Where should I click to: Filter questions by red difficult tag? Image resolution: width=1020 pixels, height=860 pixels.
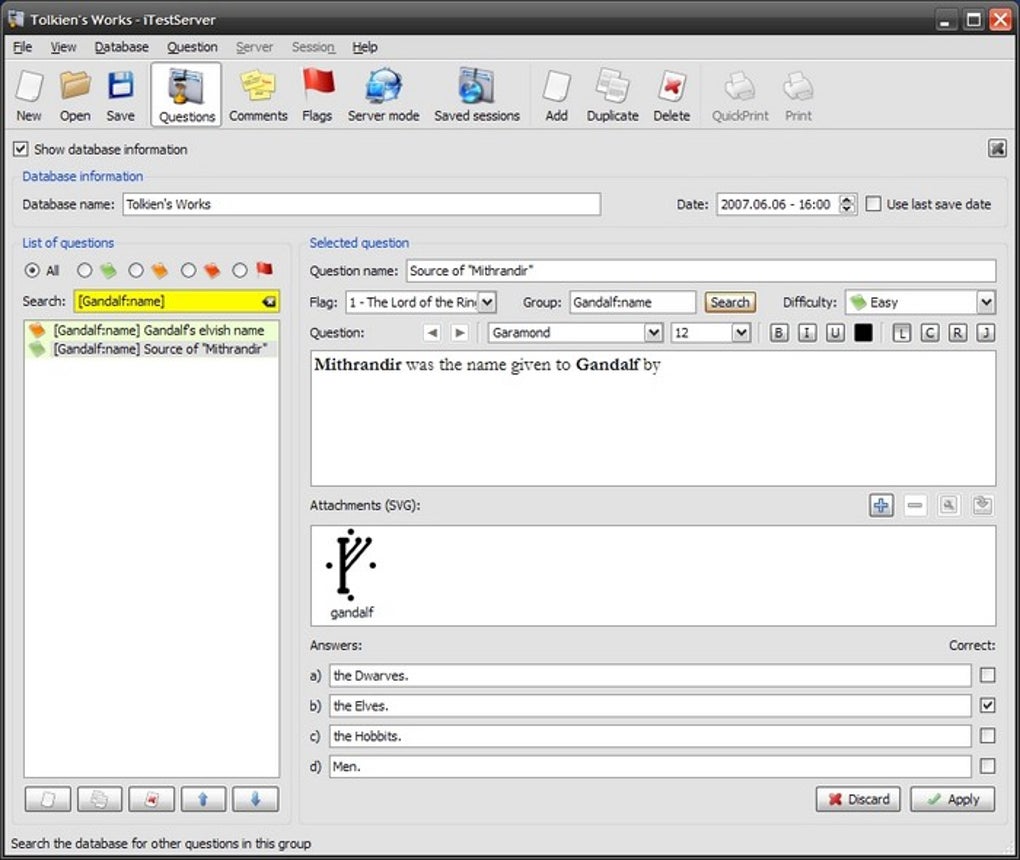point(188,270)
